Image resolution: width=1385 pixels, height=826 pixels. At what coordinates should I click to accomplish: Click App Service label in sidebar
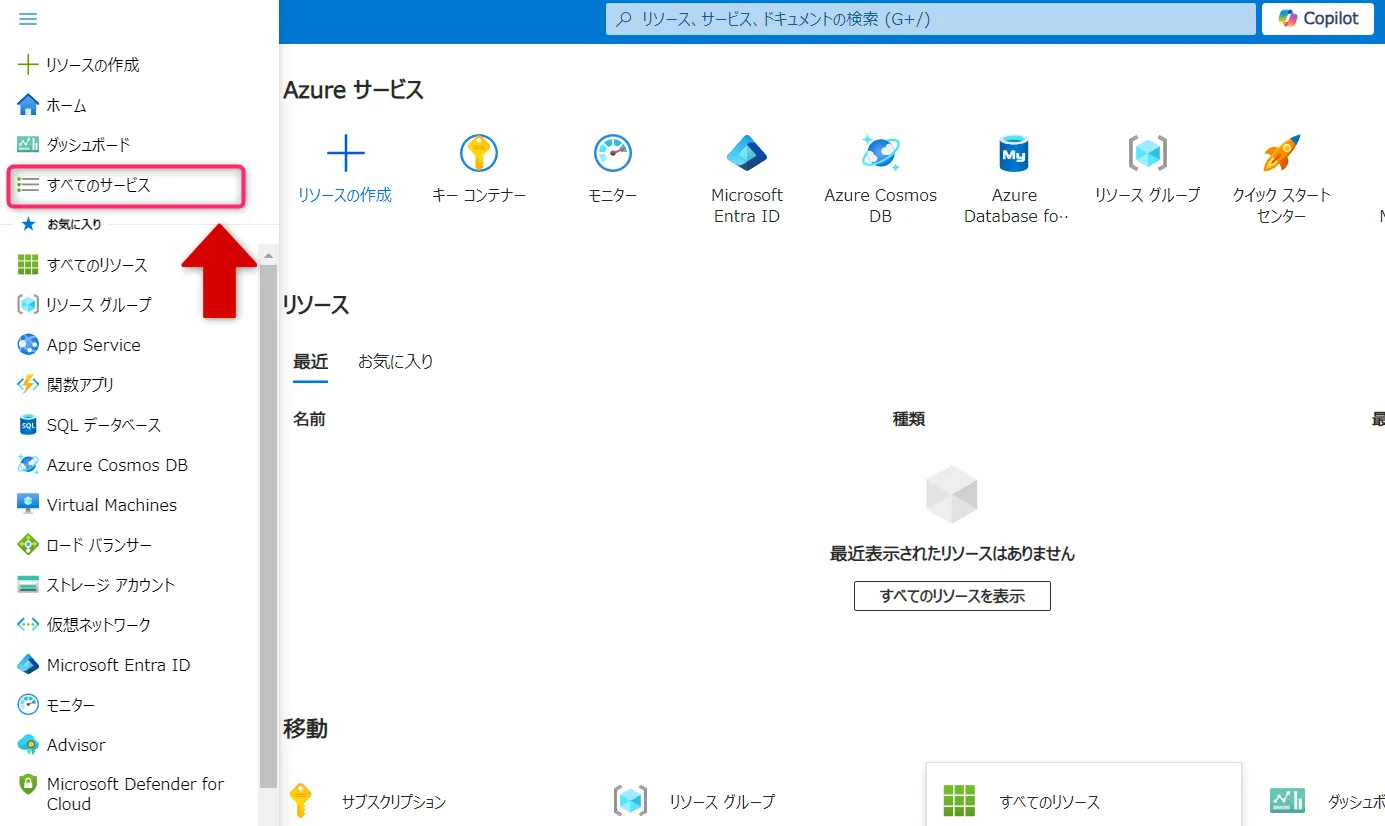[x=94, y=345]
